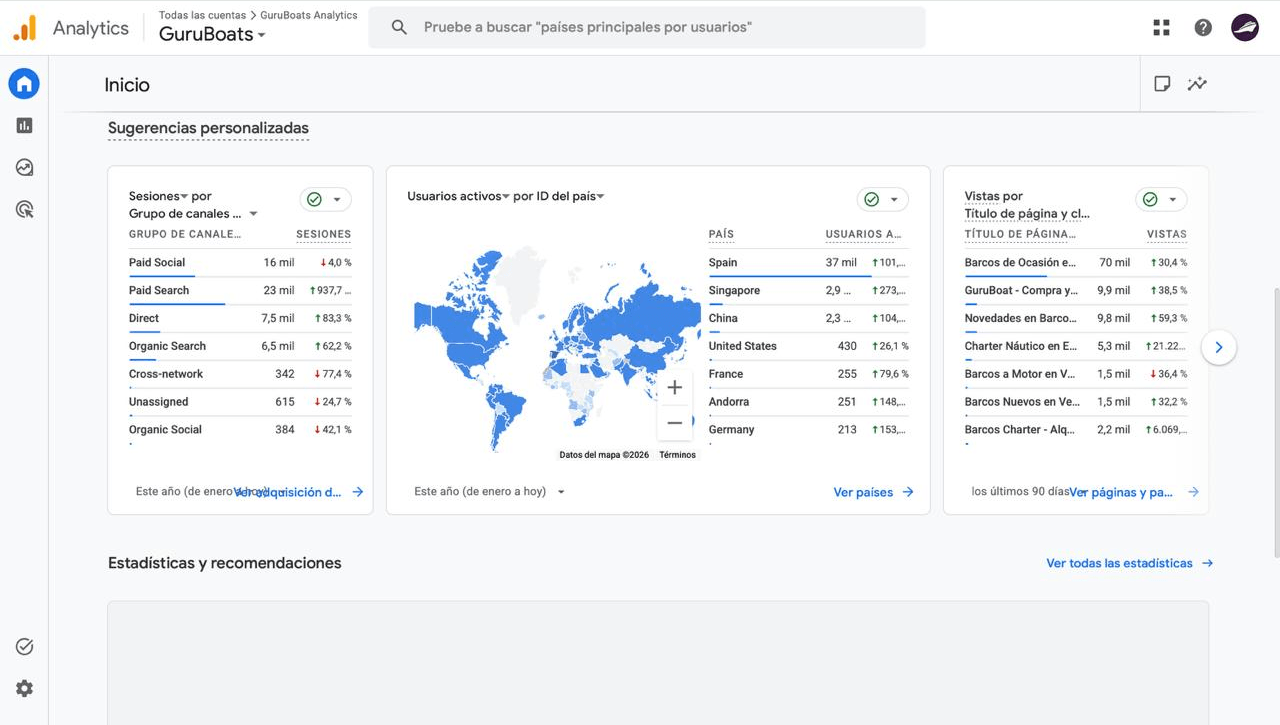Select the Organic Social row
Screen dimensions: 1280x725
240,430
